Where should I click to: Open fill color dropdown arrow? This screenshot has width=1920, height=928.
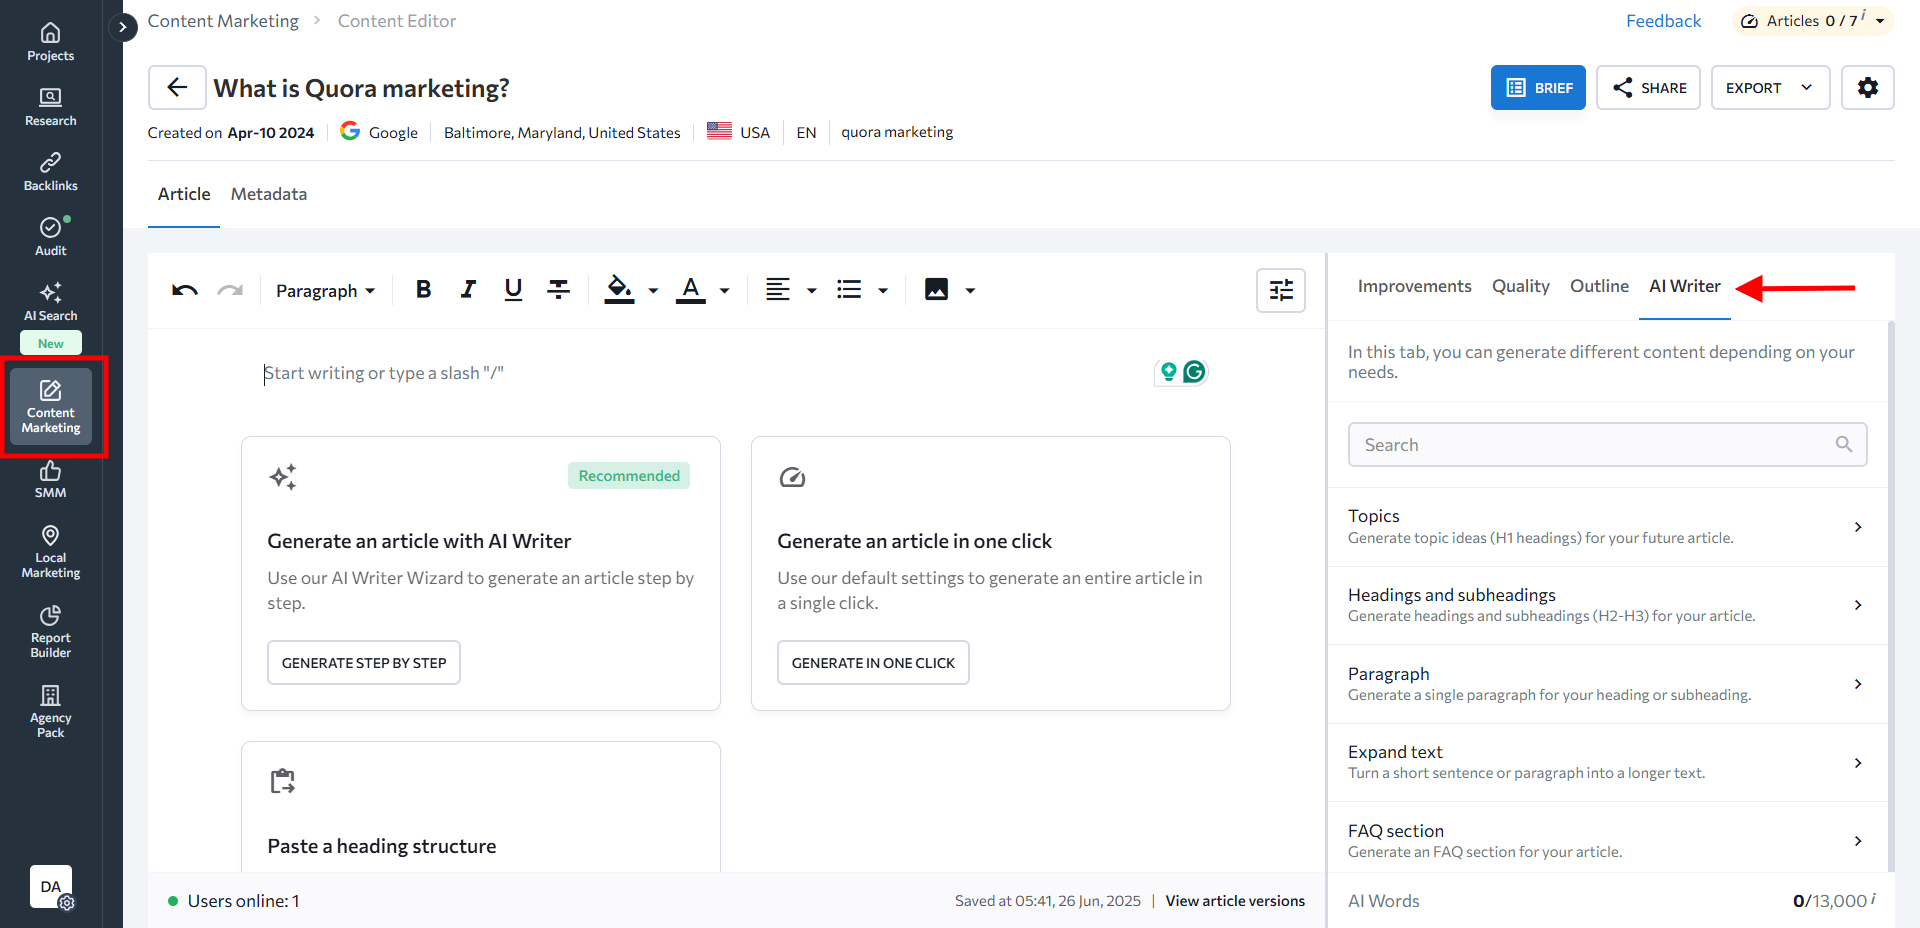pyautogui.click(x=653, y=291)
